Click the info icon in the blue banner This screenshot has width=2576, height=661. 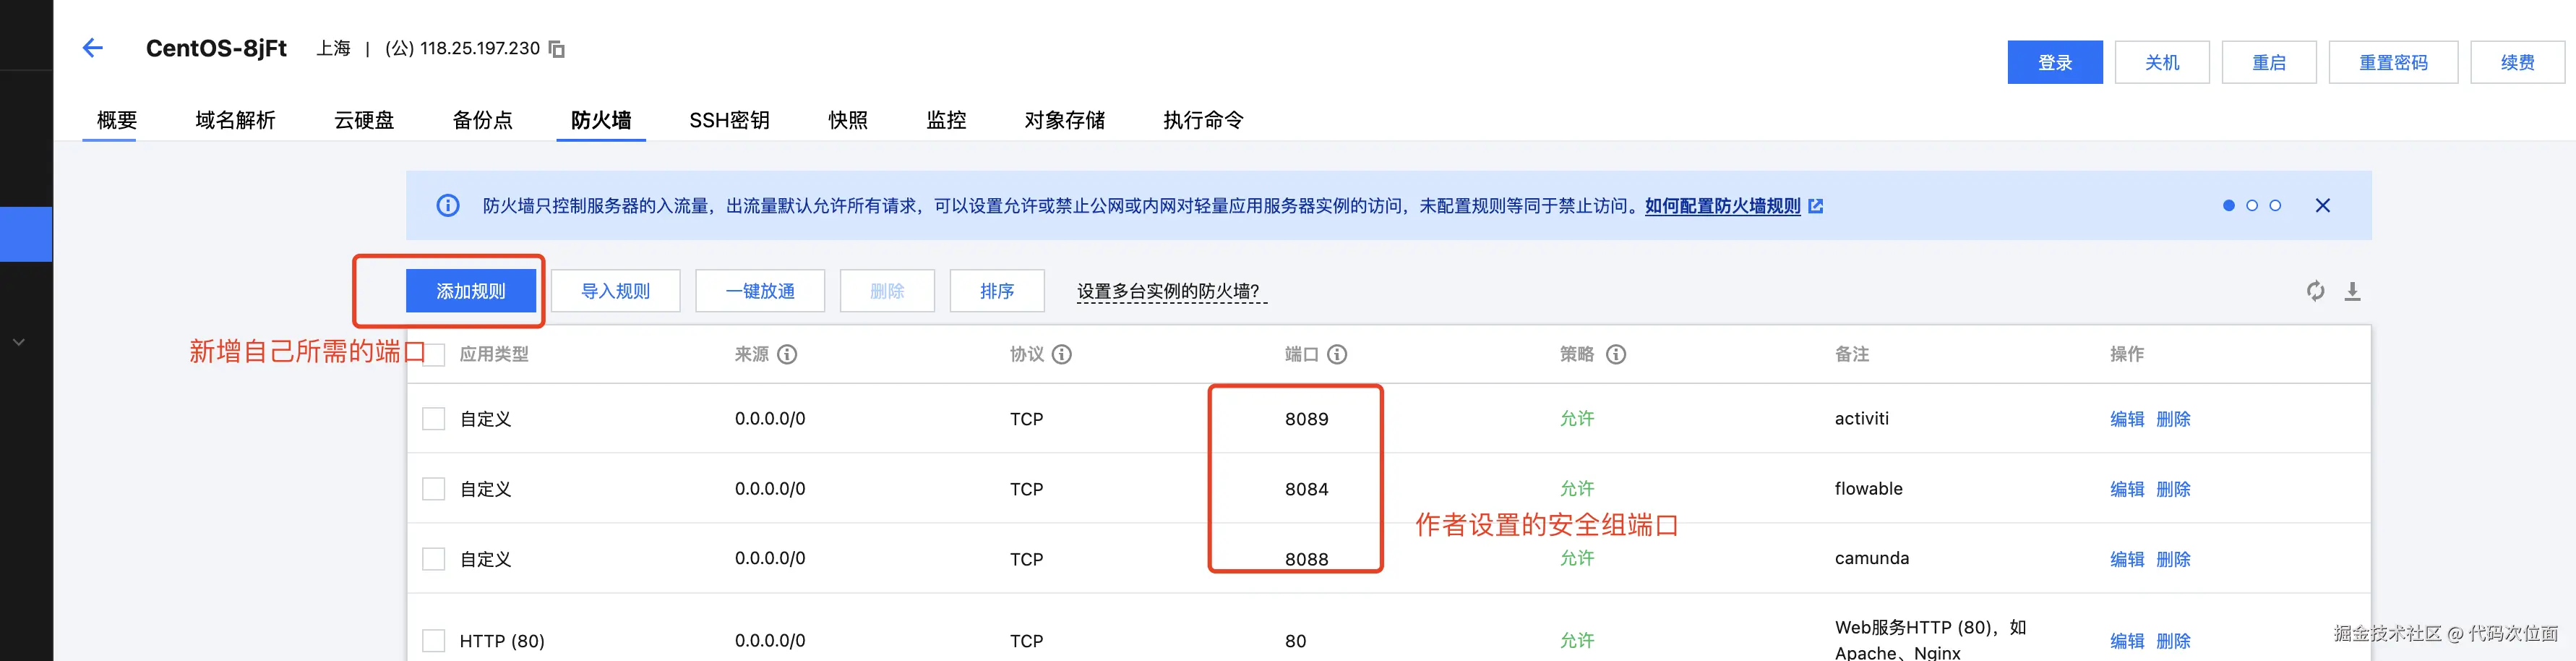(x=447, y=205)
